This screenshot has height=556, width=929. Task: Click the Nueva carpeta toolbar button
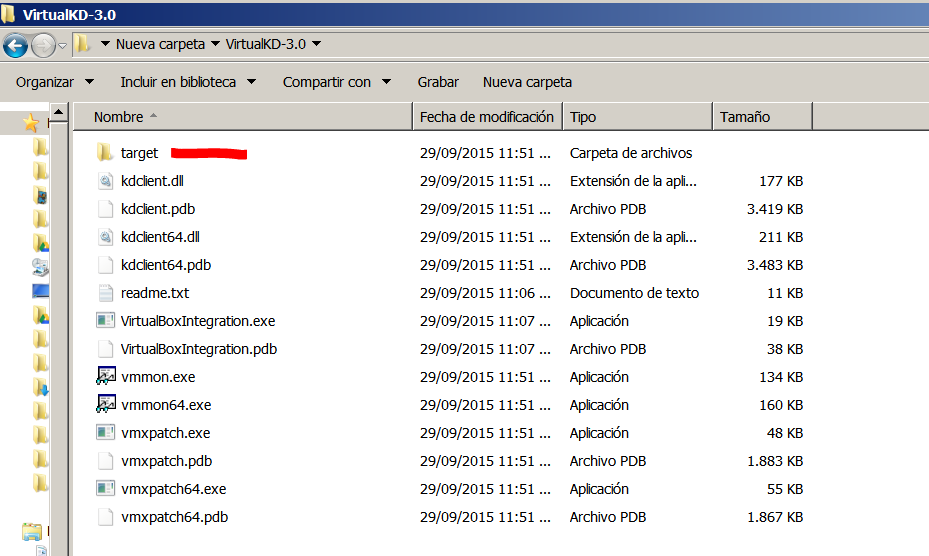[527, 82]
